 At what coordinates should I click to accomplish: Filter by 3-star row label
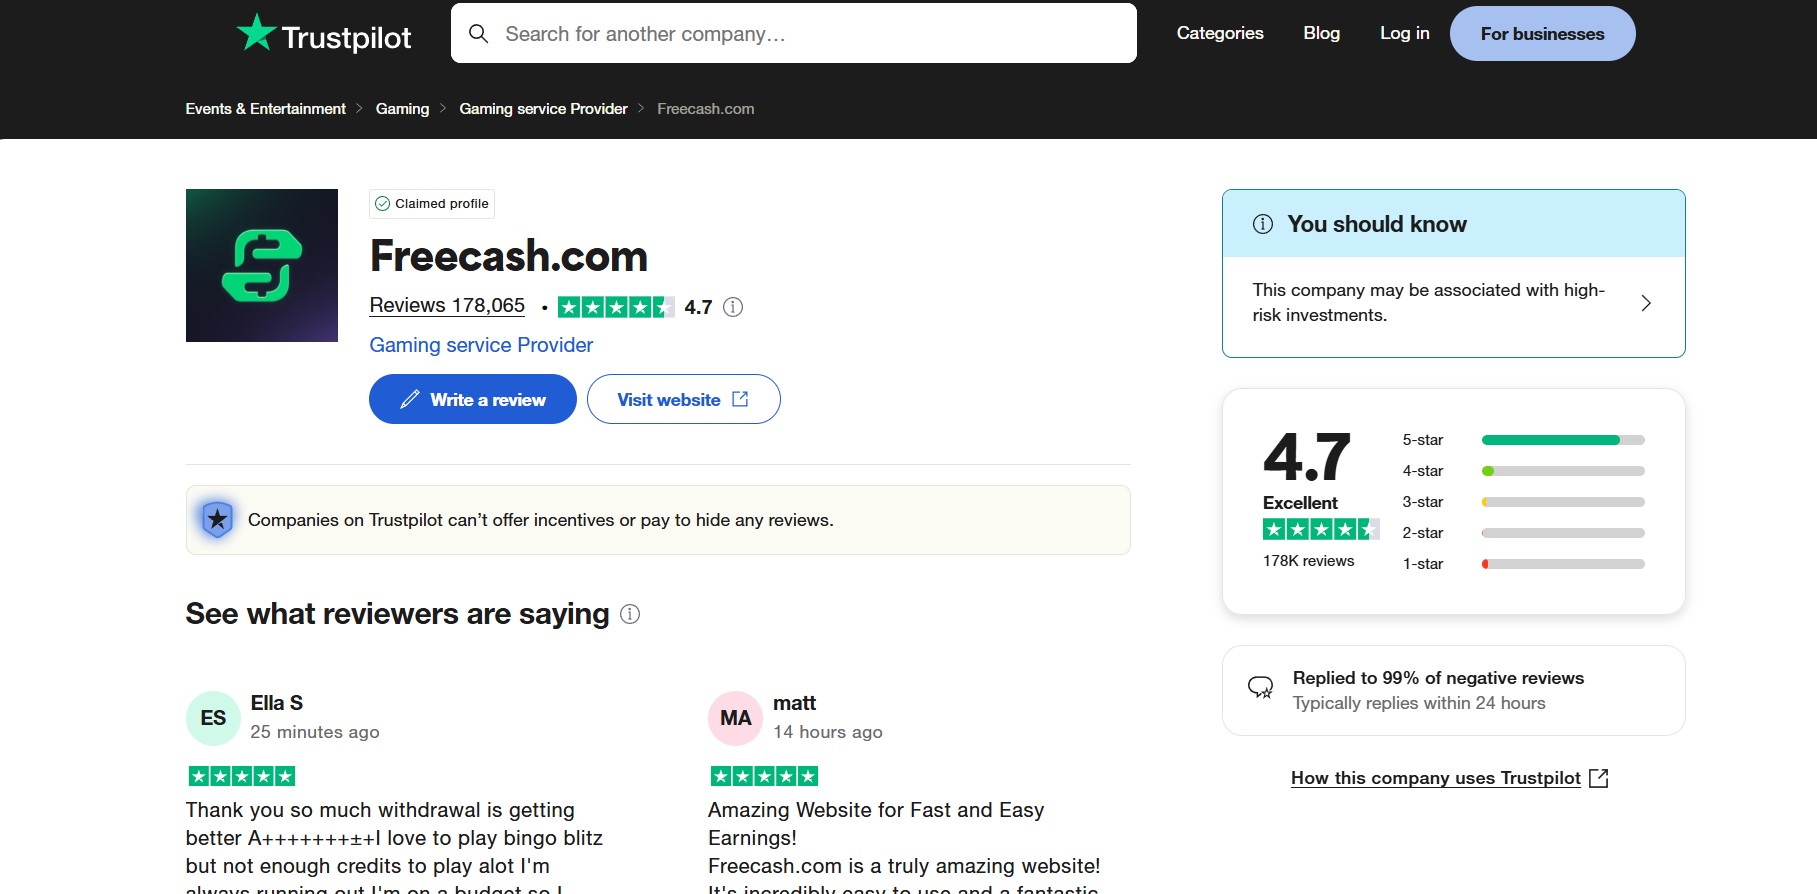pos(1422,502)
